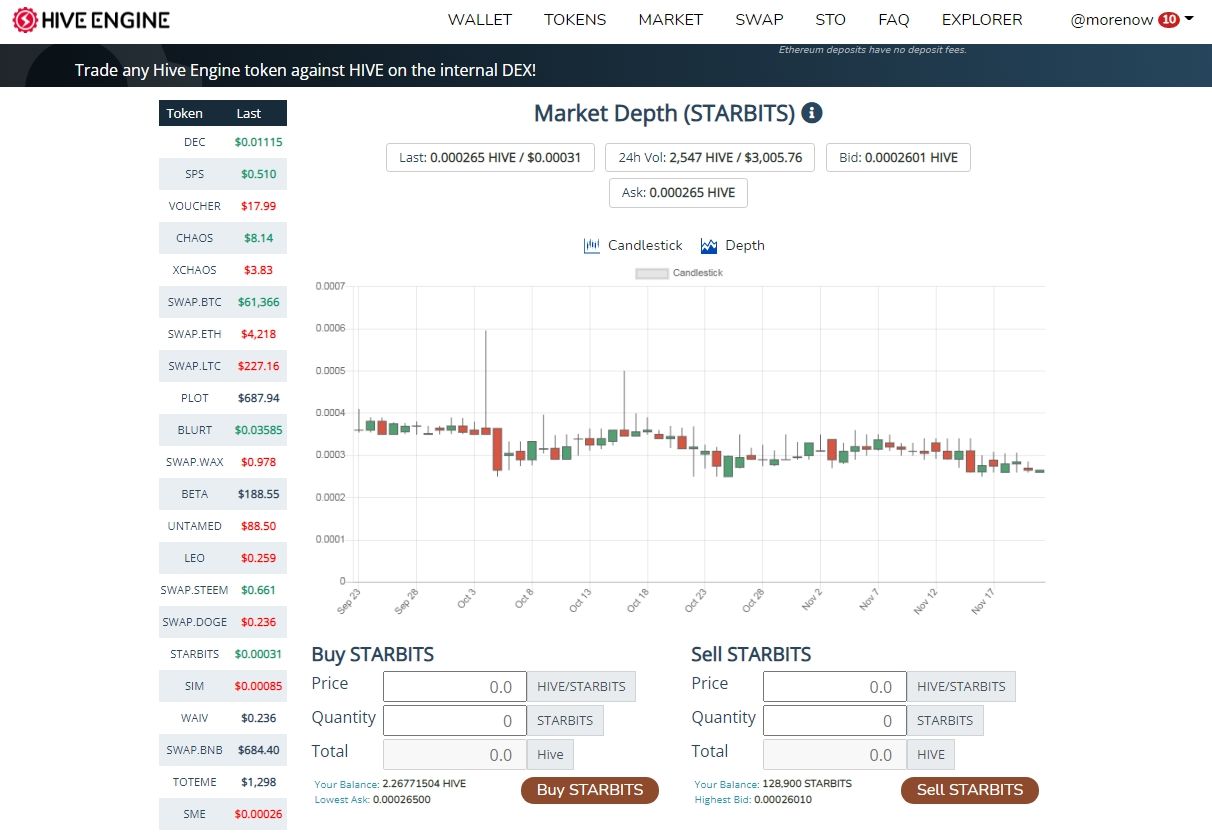
Task: Click the Bid 0.0002601 HIVE box
Action: pos(898,158)
